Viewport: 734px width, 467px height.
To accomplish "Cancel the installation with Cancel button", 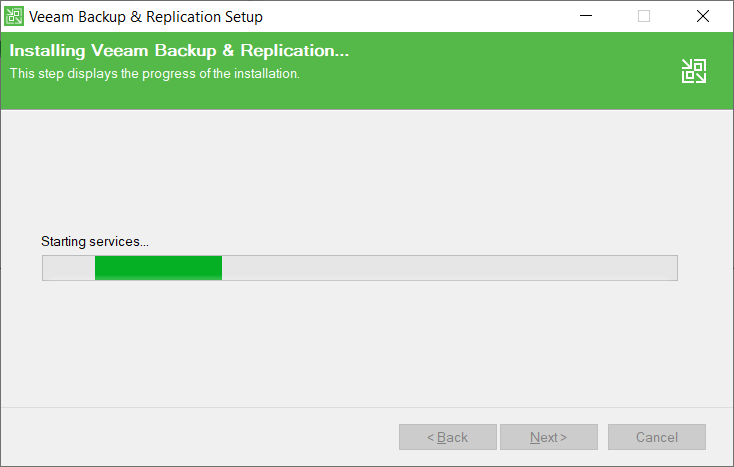I will (x=656, y=437).
